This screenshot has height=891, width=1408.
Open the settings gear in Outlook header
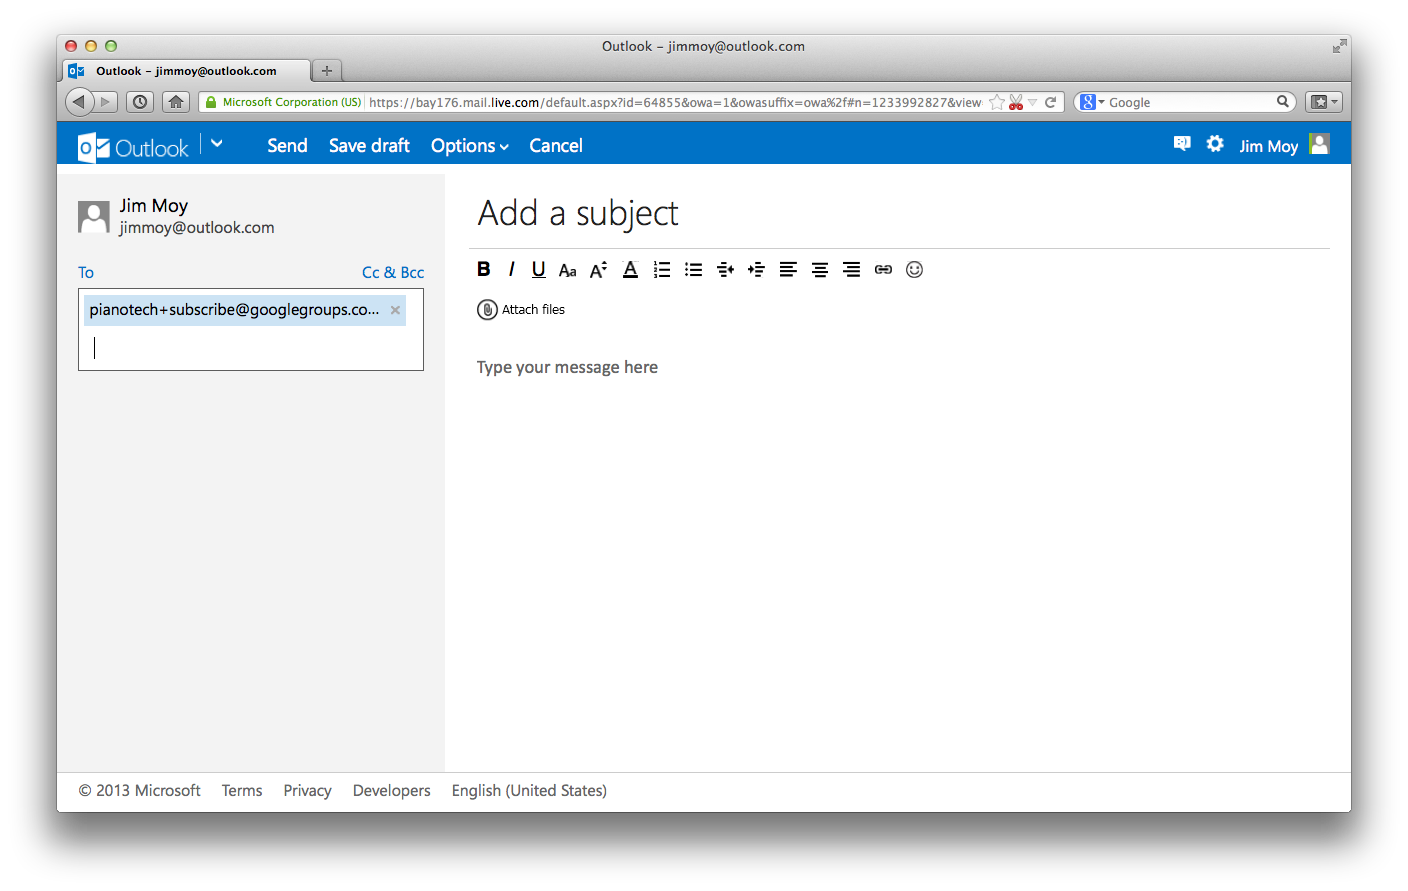pyautogui.click(x=1215, y=144)
